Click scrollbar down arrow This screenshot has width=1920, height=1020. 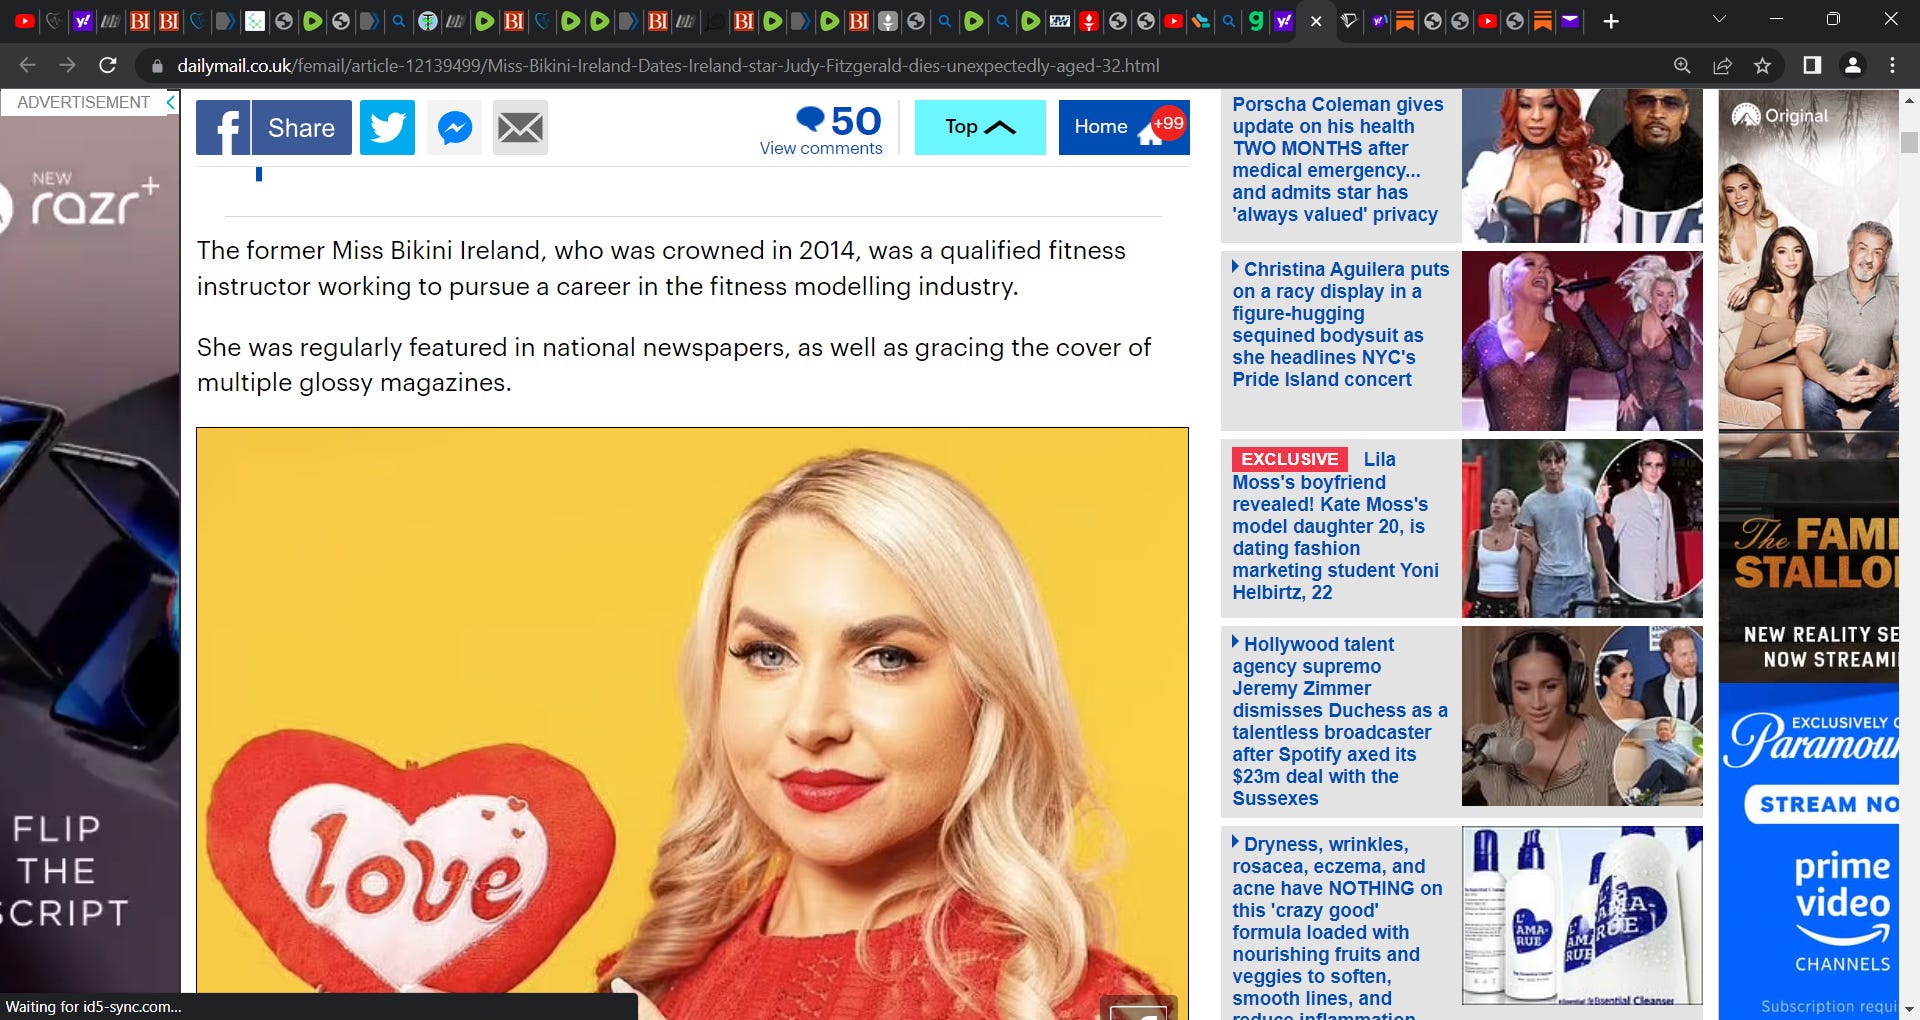1909,1009
